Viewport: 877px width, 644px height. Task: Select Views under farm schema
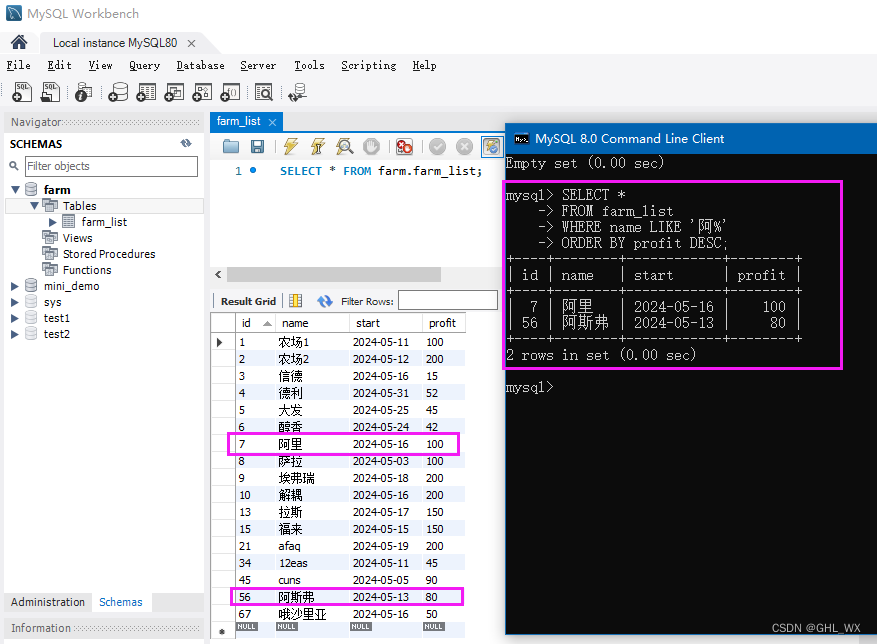click(x=77, y=238)
